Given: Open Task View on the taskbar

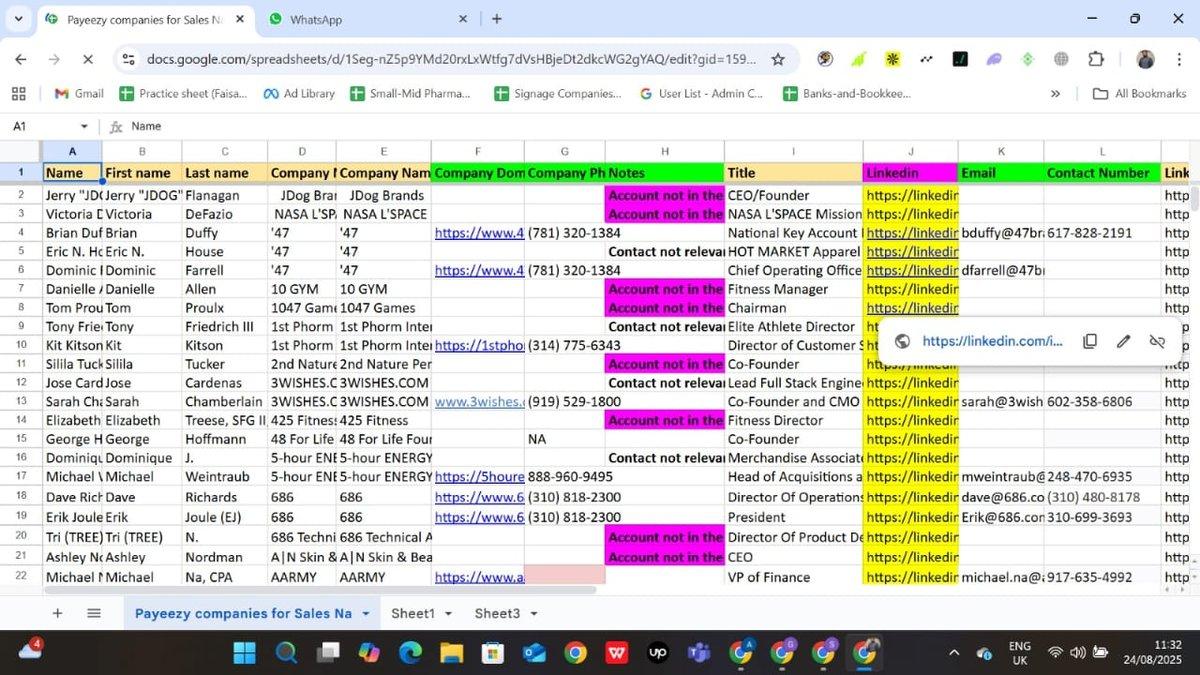Looking at the screenshot, I should pyautogui.click(x=328, y=653).
